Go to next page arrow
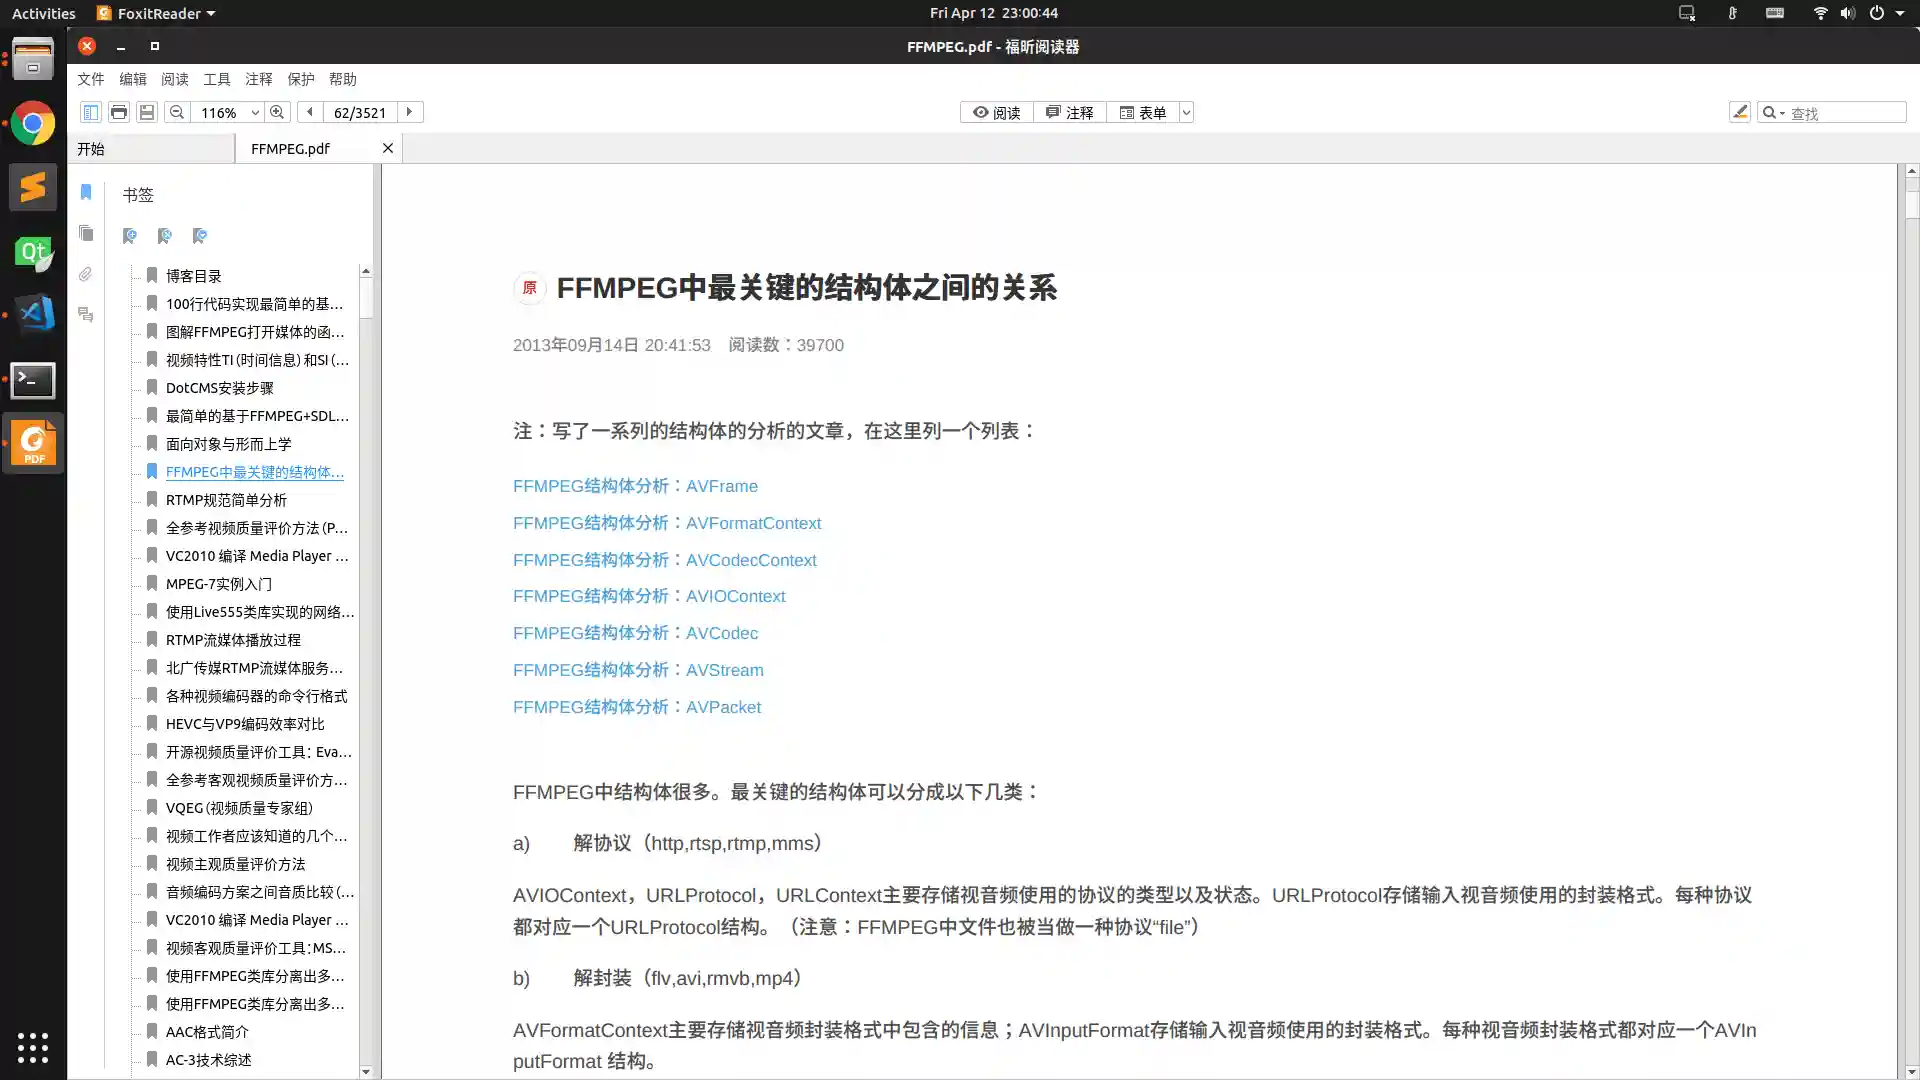 [409, 112]
